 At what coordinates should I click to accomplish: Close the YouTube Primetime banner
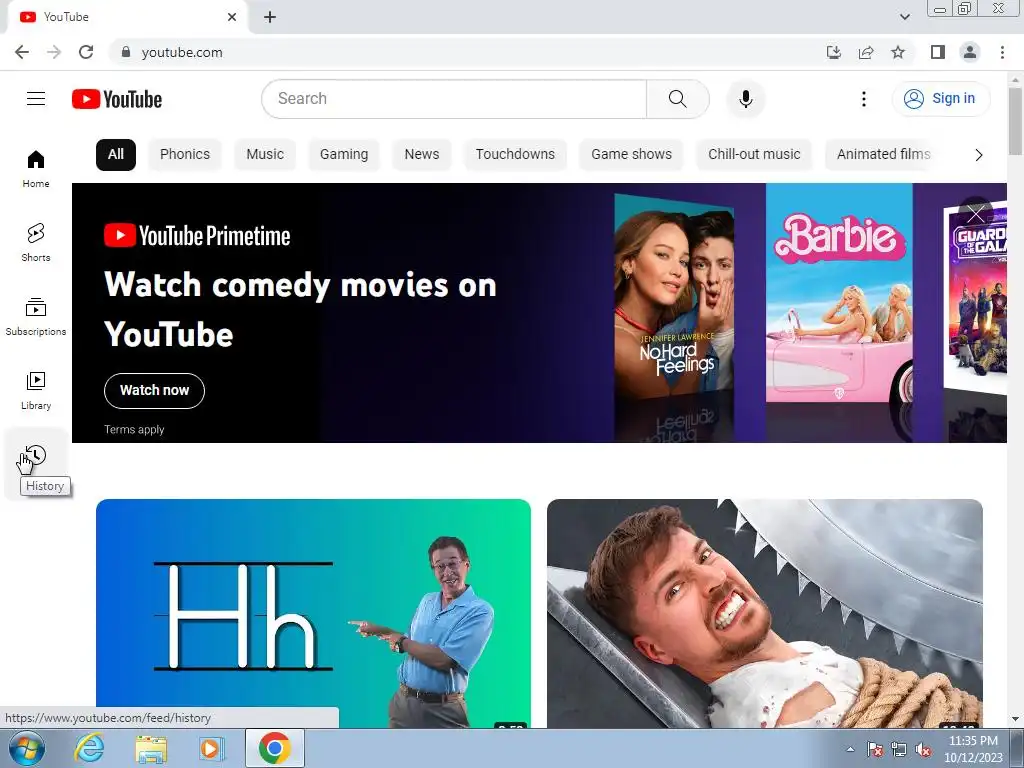coord(976,214)
